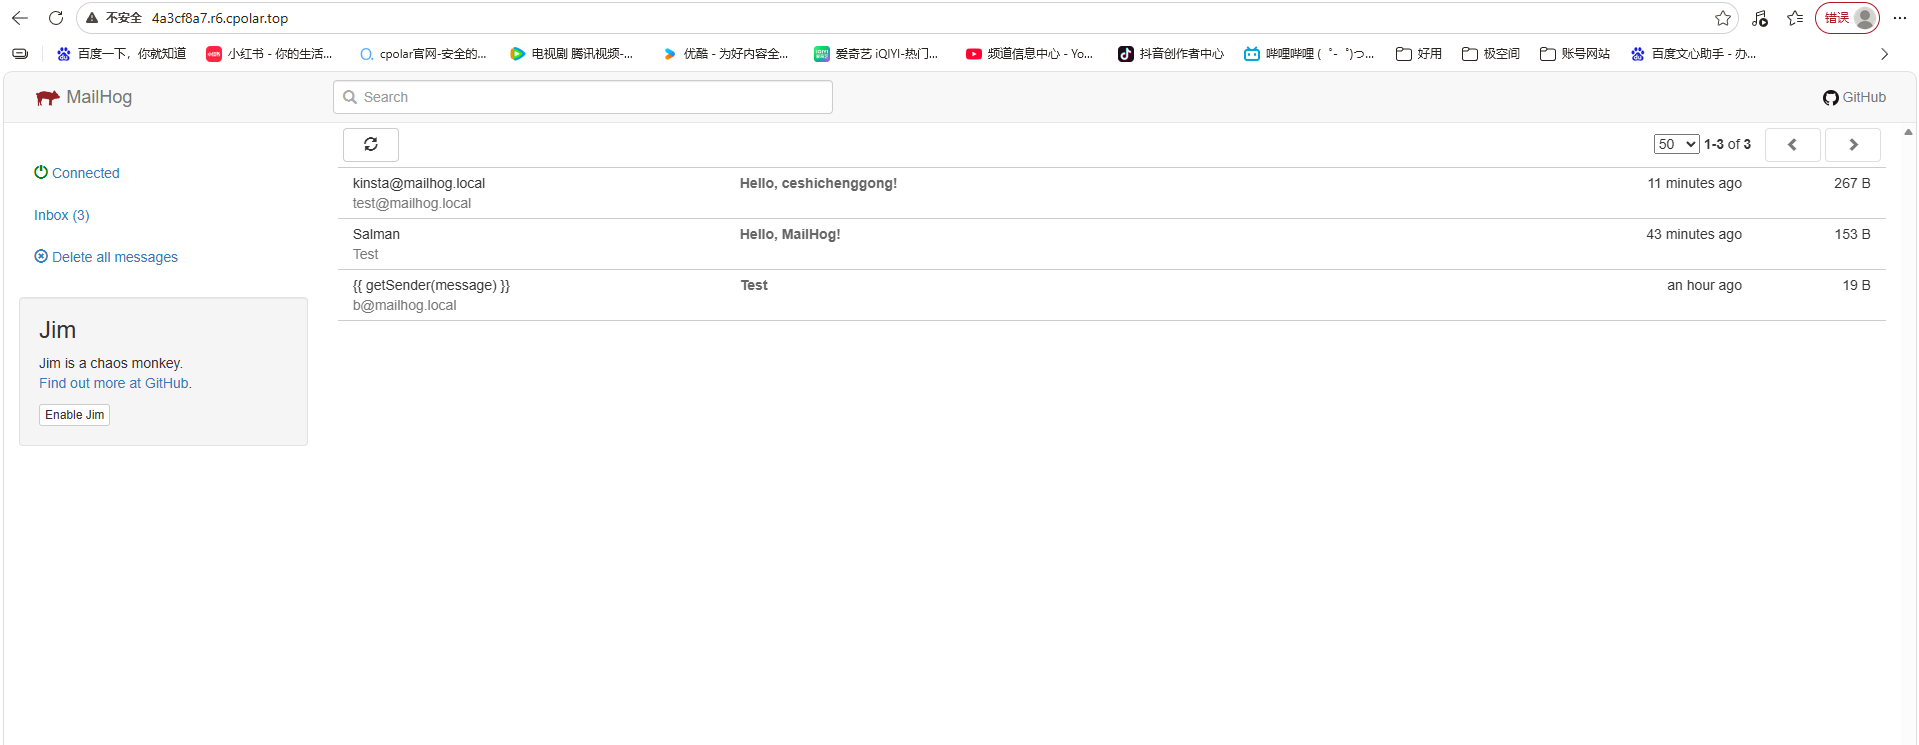Click in the Search messages field
Image resolution: width=1919 pixels, height=745 pixels.
pyautogui.click(x=582, y=97)
